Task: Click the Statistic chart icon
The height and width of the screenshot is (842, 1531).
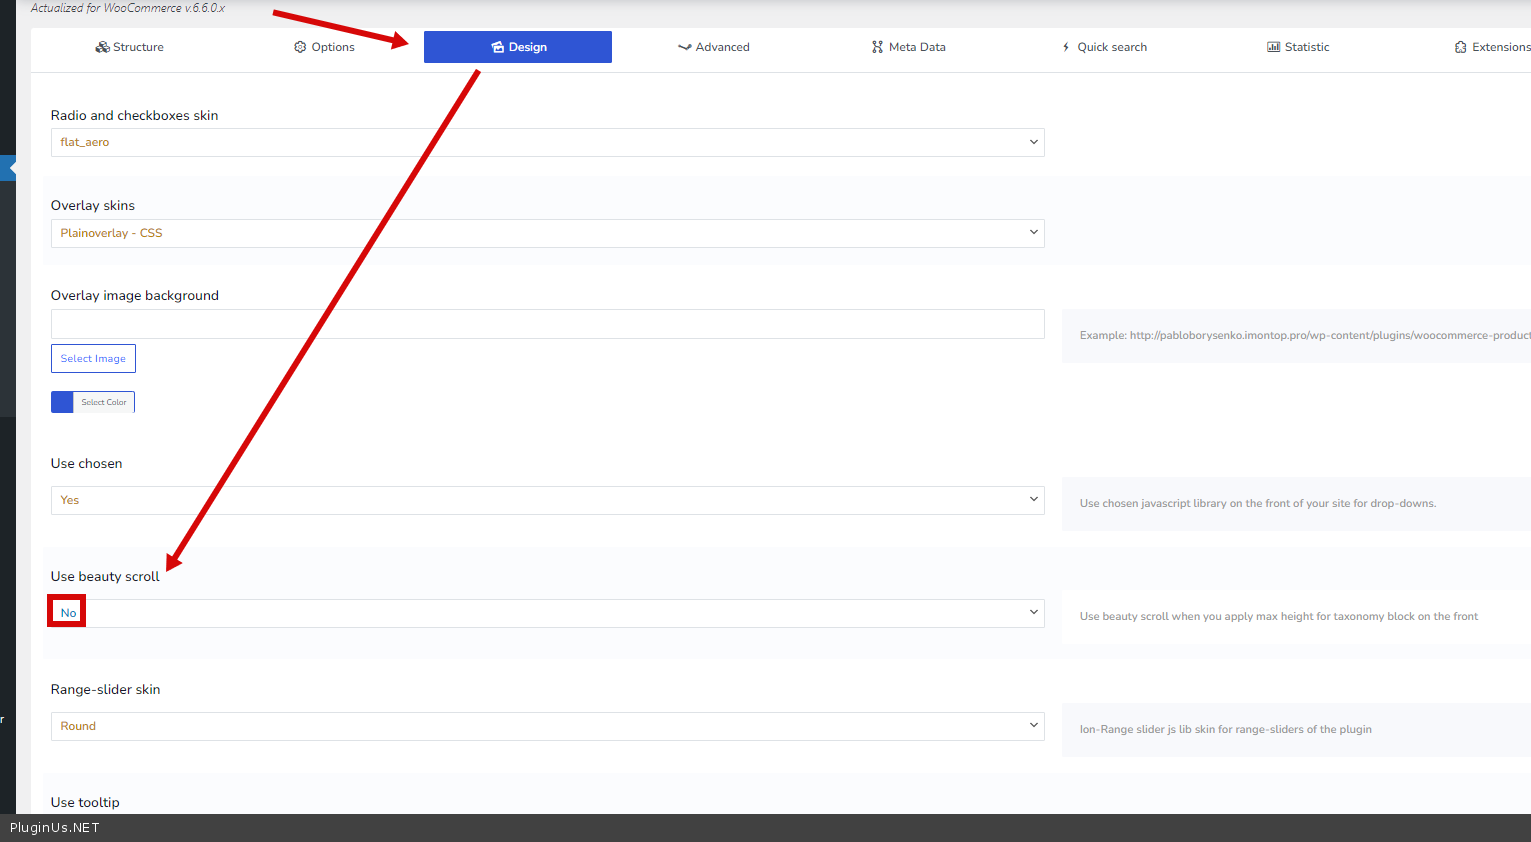Action: click(1273, 47)
